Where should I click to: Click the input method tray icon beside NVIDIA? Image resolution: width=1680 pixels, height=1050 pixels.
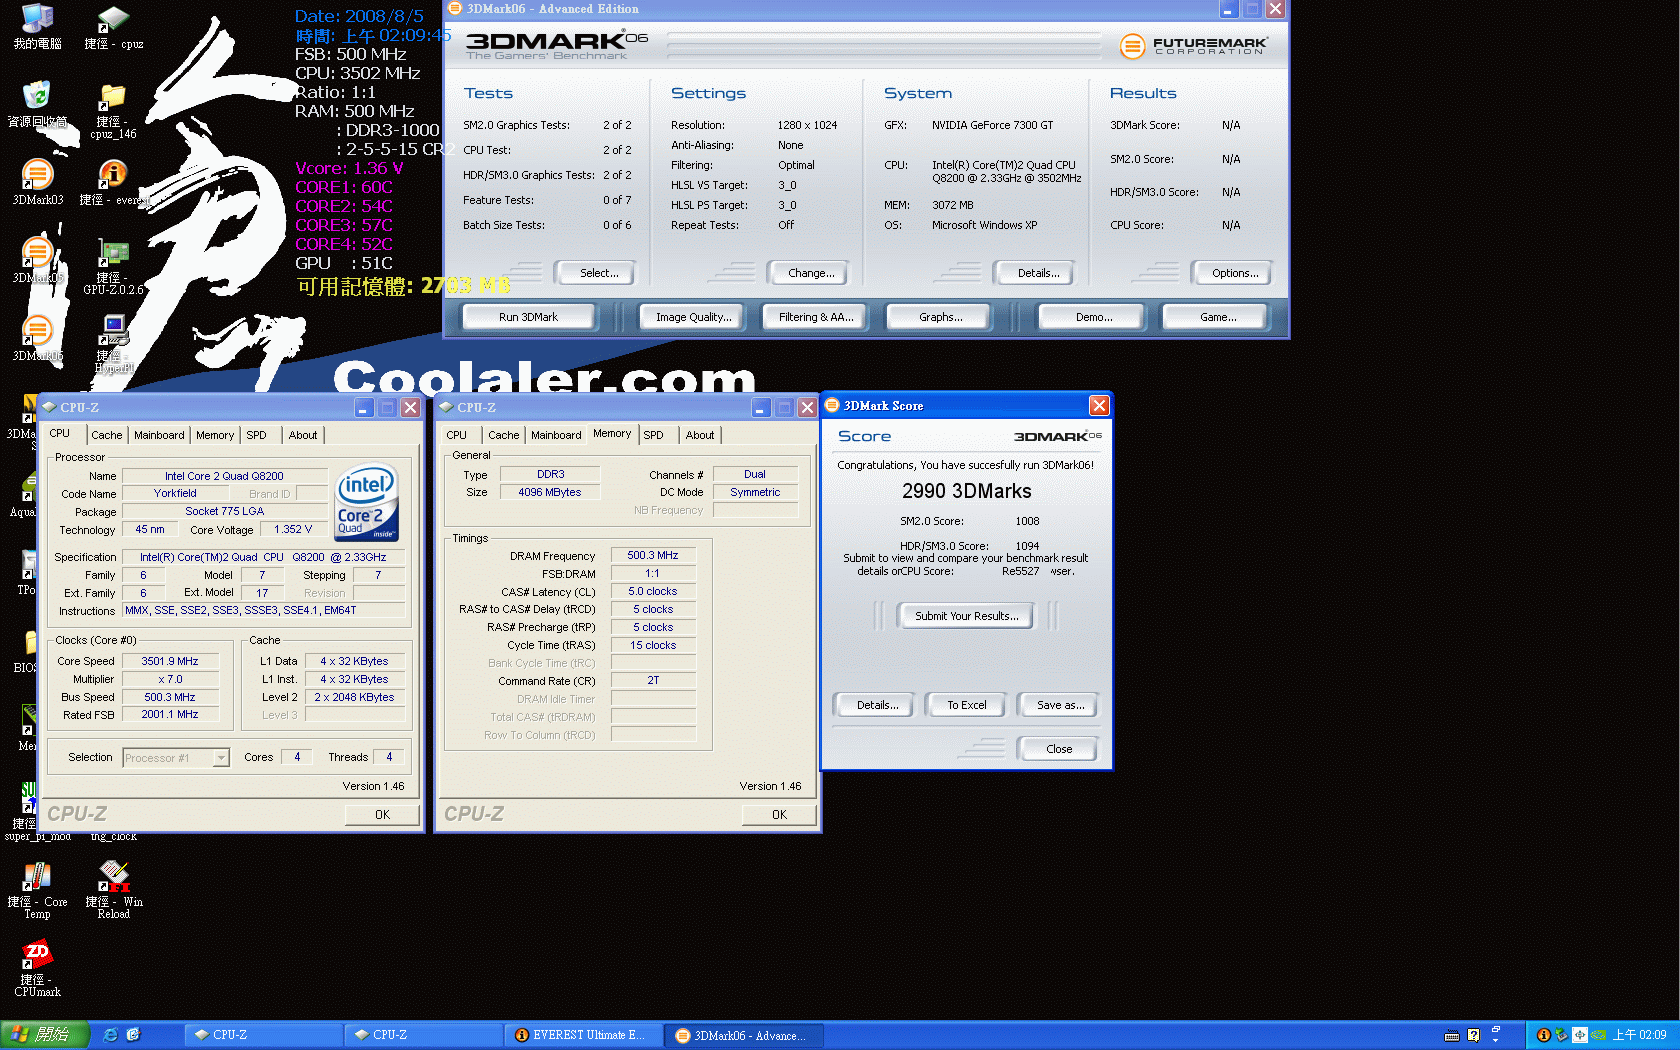point(1580,1035)
